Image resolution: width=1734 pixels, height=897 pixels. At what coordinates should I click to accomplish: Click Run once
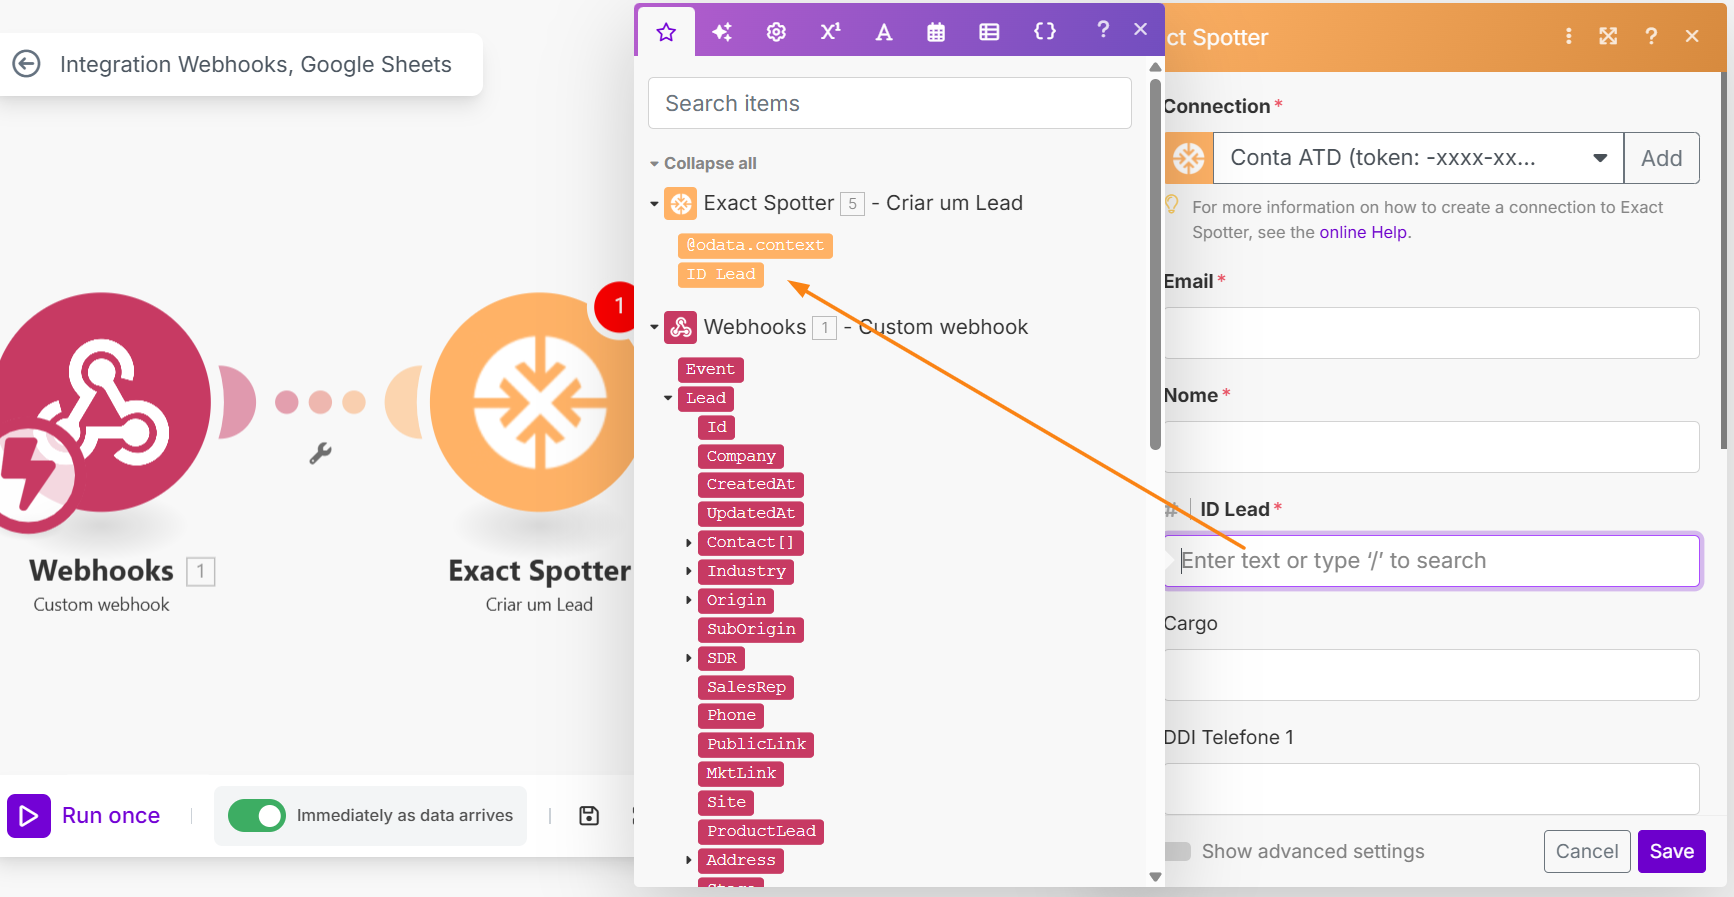[x=84, y=815]
